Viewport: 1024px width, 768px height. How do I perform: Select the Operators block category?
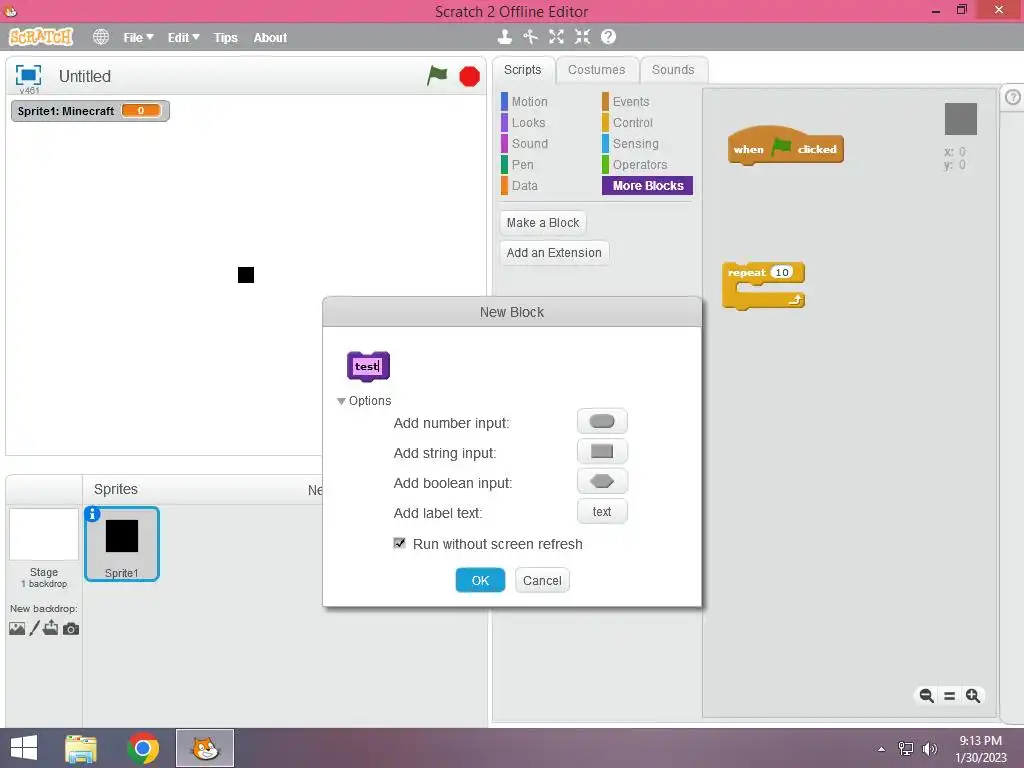click(639, 165)
